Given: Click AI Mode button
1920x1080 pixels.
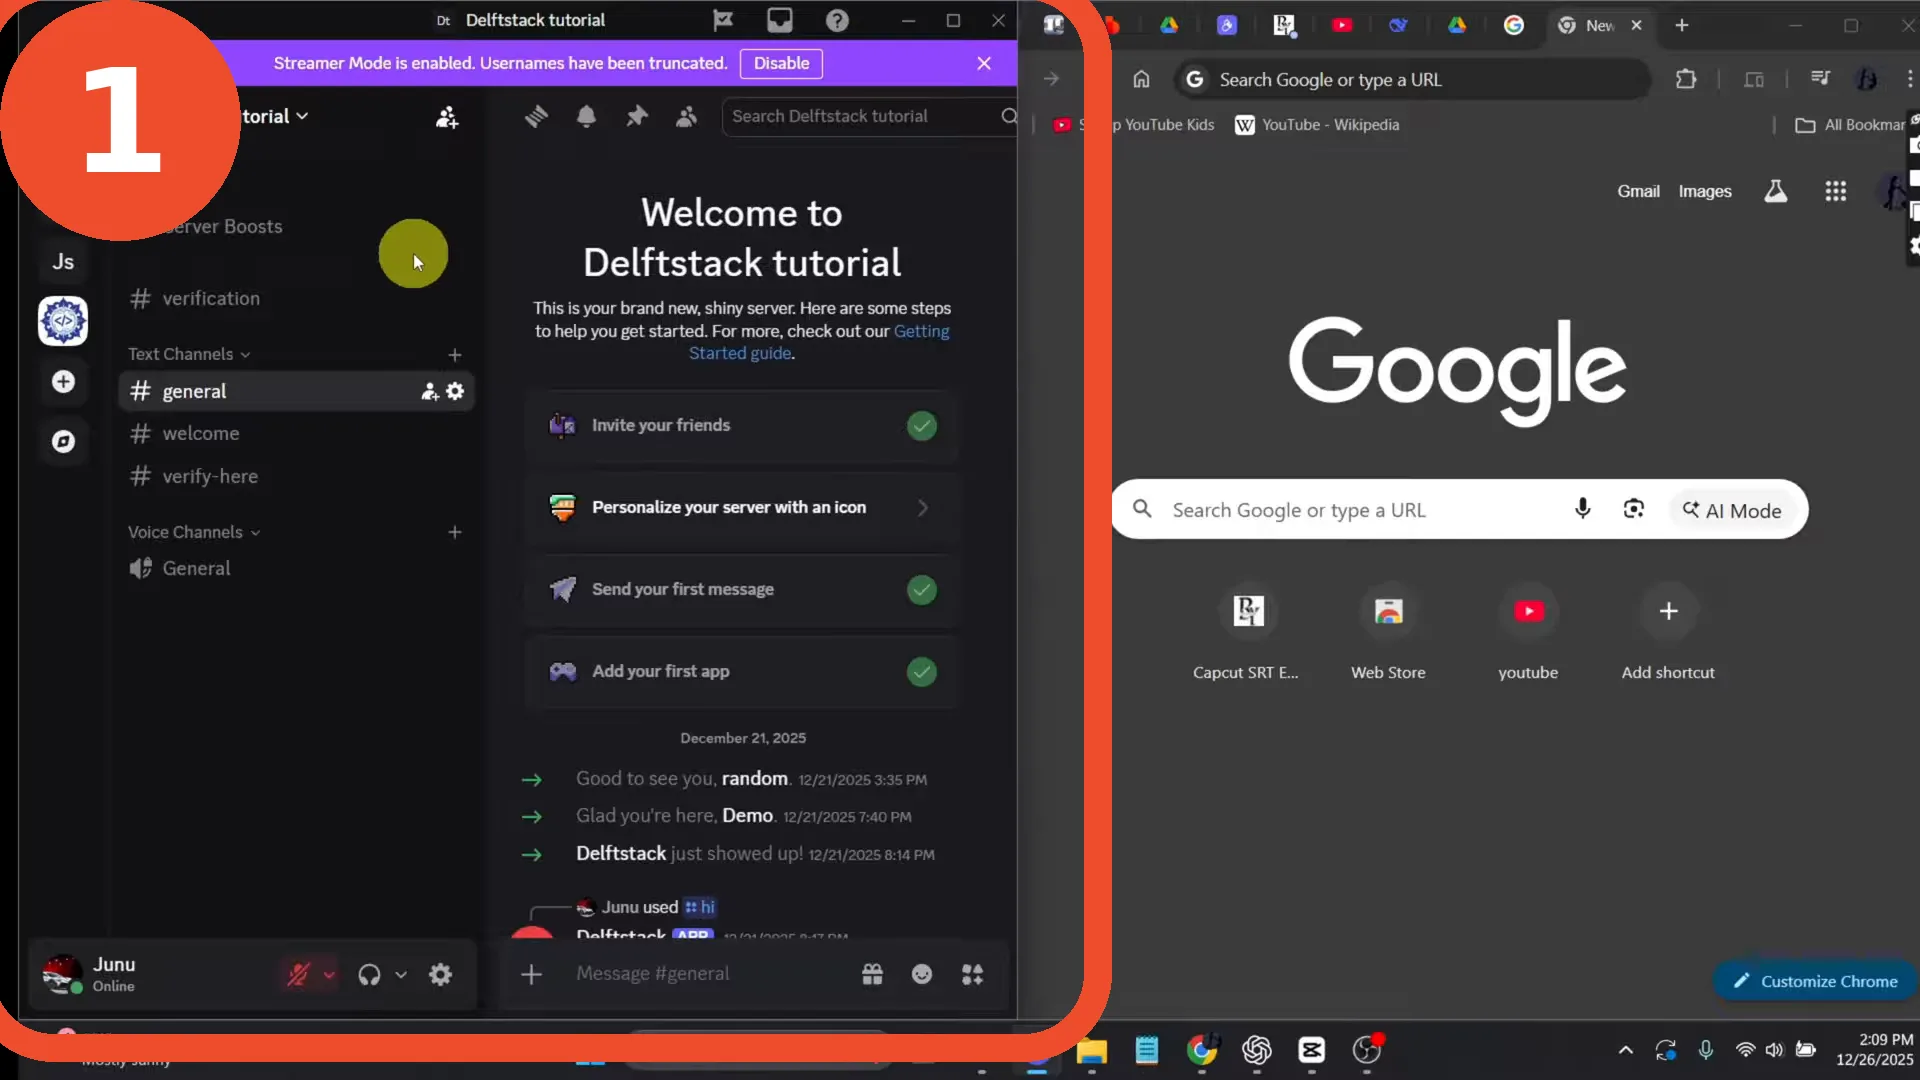Looking at the screenshot, I should pyautogui.click(x=1732, y=510).
